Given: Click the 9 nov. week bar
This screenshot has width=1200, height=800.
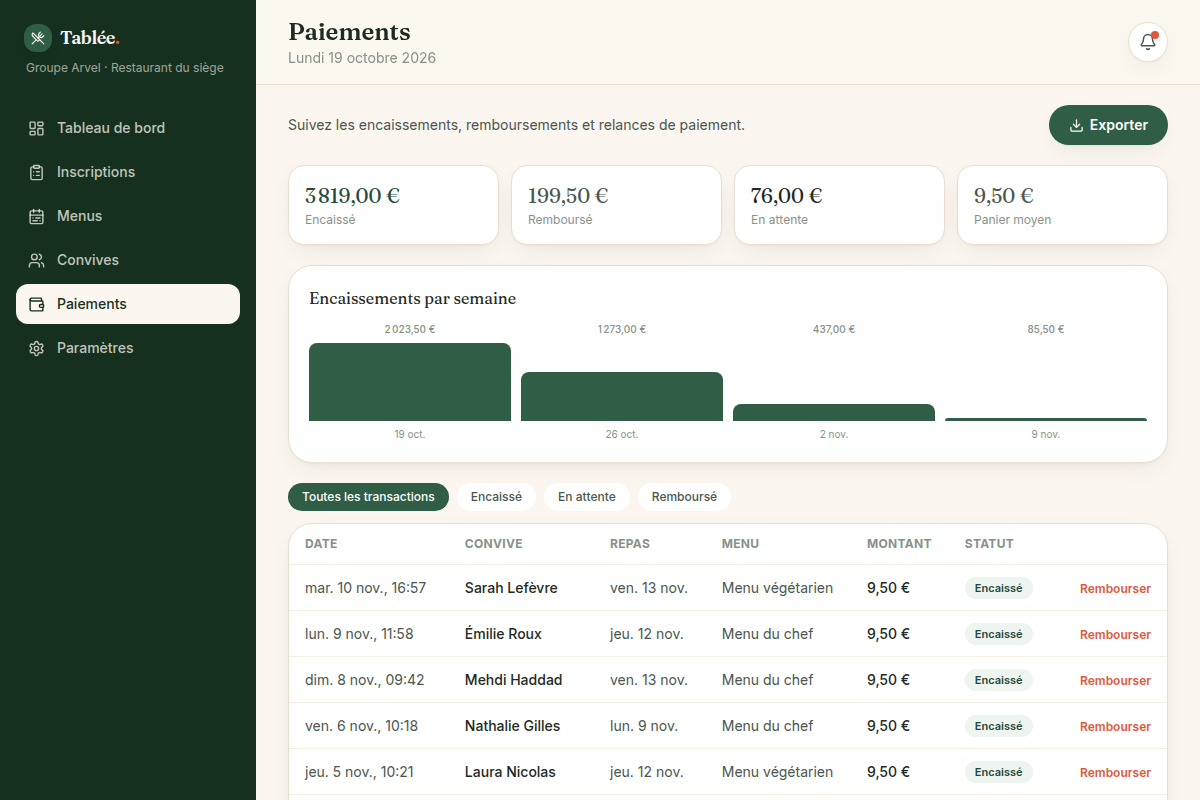Looking at the screenshot, I should click(x=1046, y=419).
